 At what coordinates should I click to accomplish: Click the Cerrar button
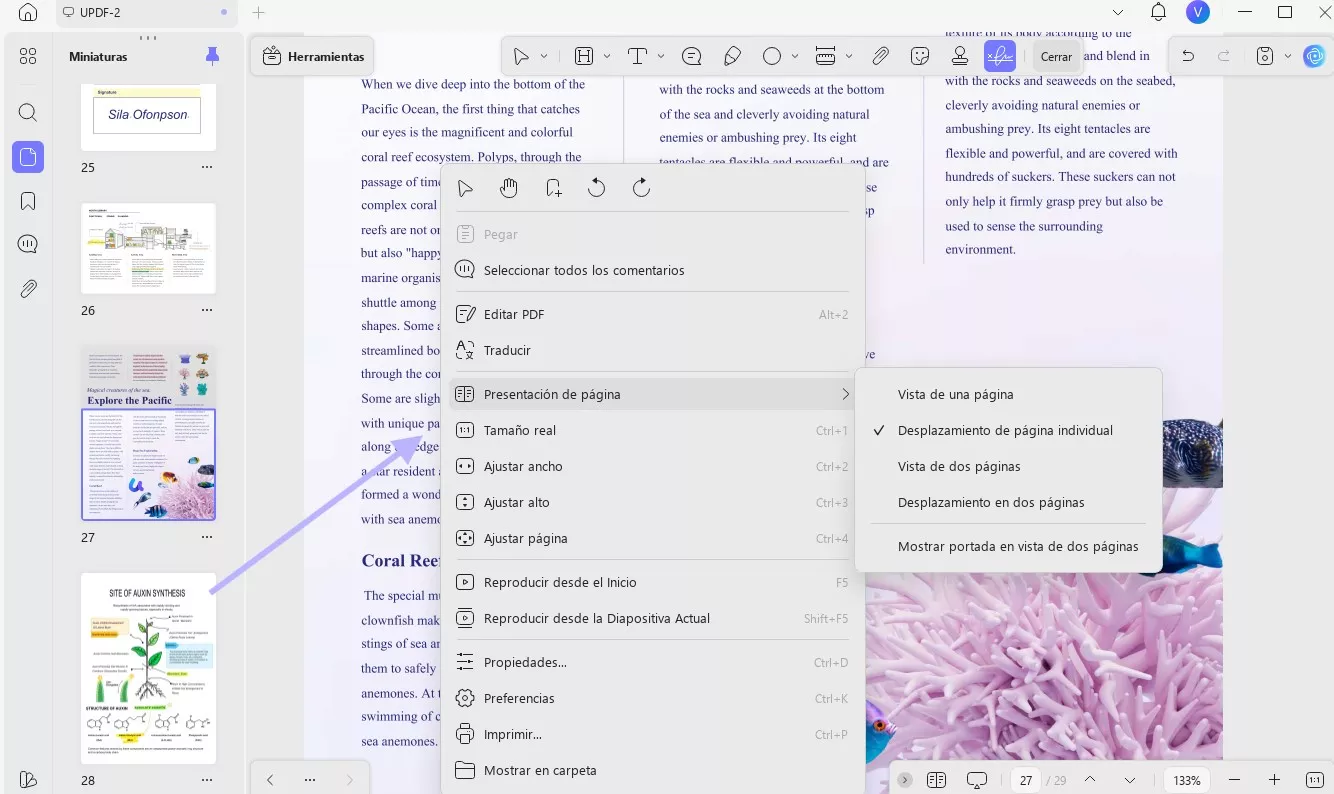[x=1056, y=57]
